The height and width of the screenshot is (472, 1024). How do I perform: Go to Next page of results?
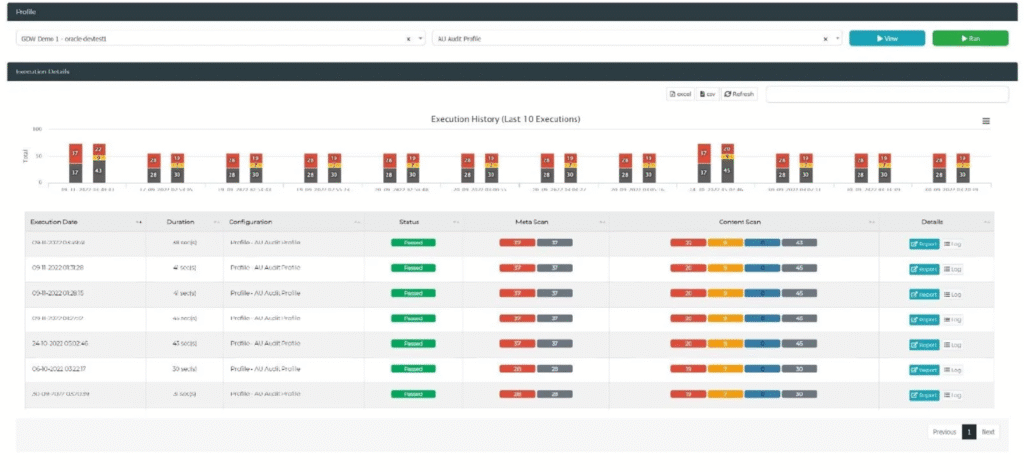pos(988,432)
